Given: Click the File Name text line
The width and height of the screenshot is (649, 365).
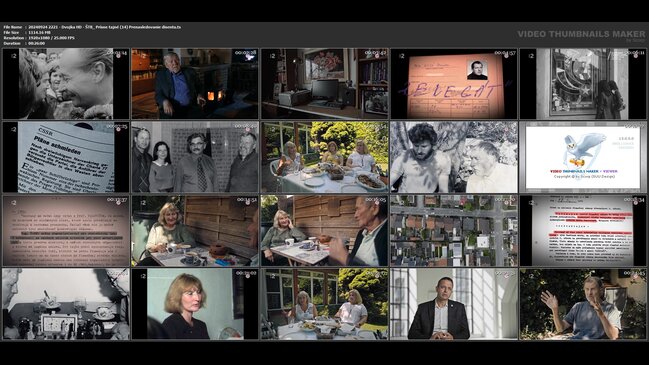Looking at the screenshot, I should pyautogui.click(x=92, y=27).
